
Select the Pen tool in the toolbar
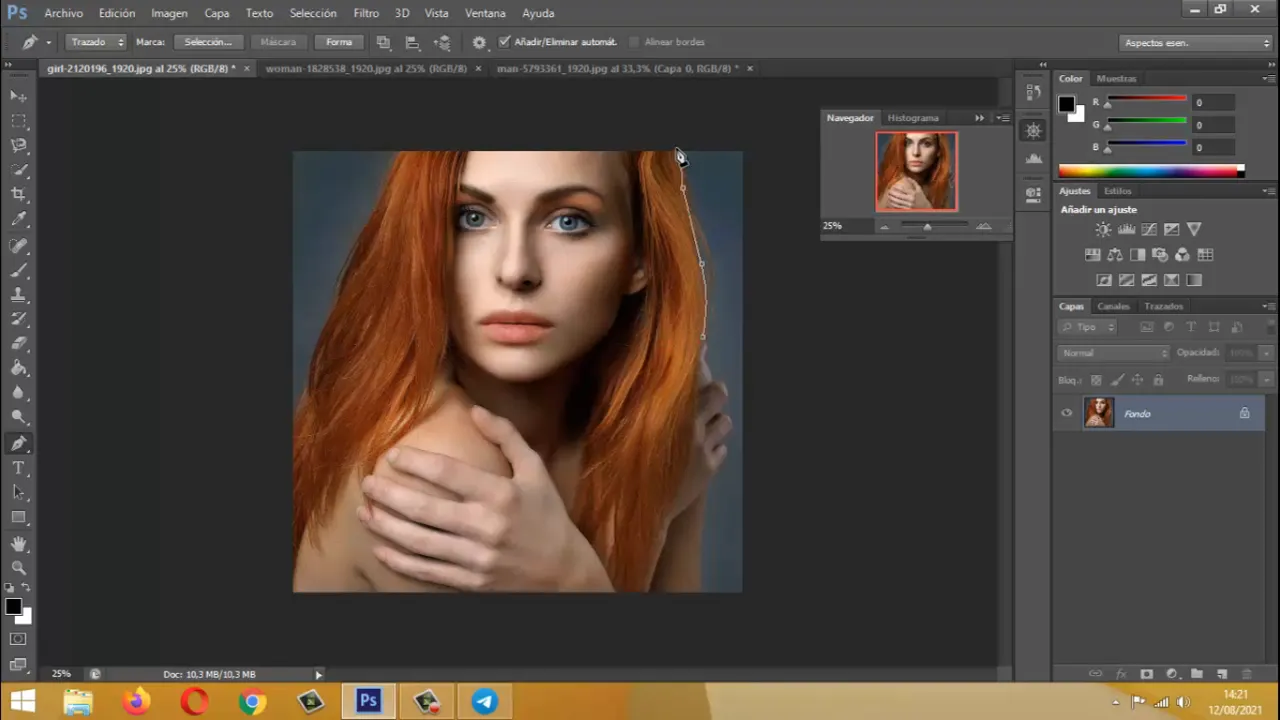[18, 443]
